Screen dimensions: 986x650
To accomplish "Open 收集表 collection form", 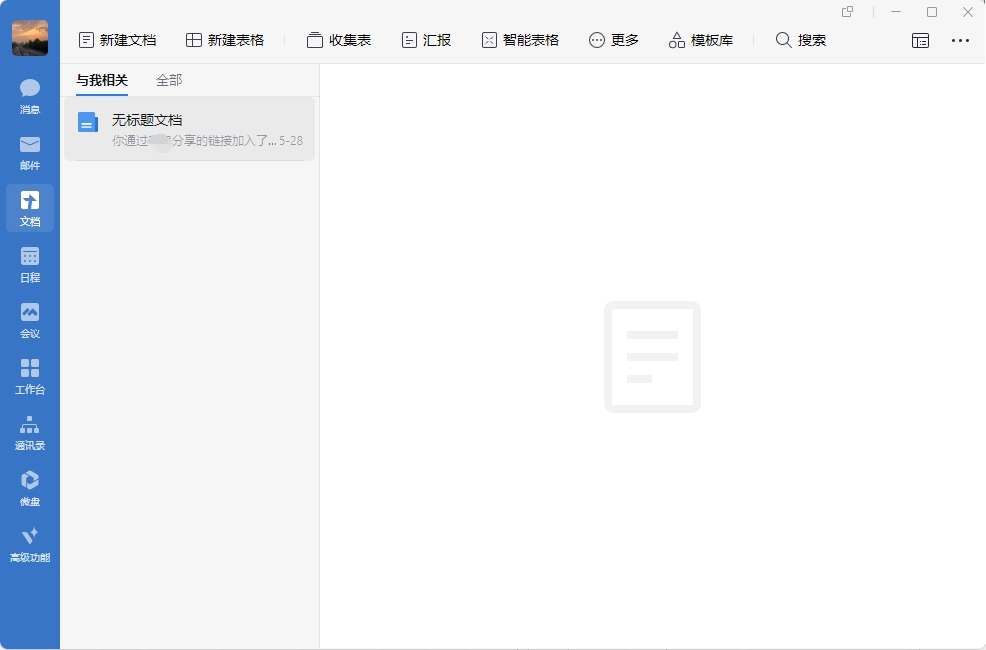I will pos(339,40).
